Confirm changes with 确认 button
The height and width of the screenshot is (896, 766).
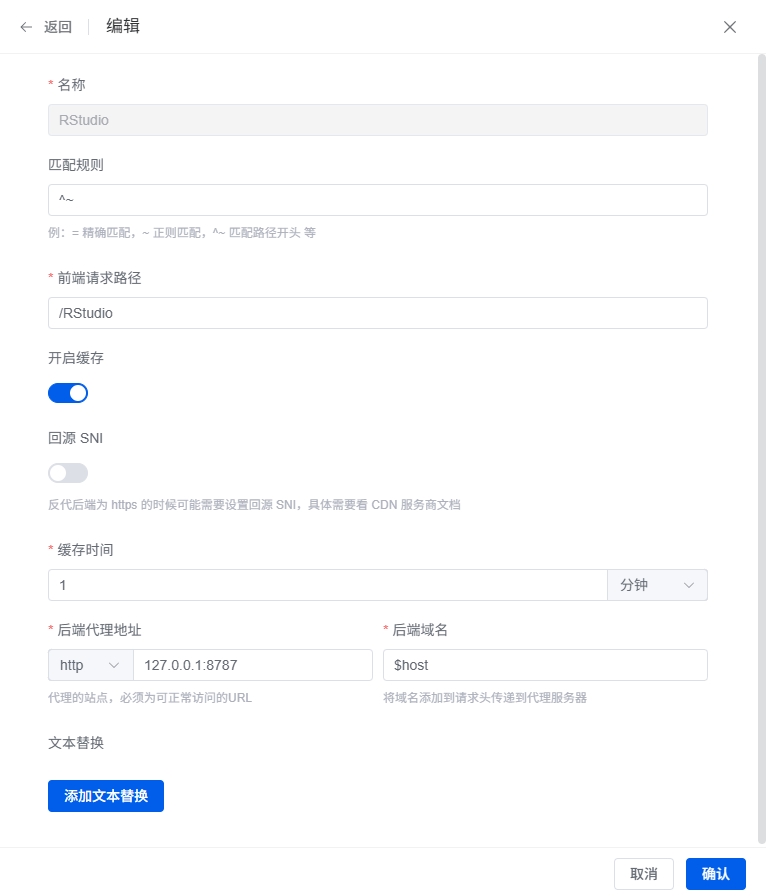(716, 874)
